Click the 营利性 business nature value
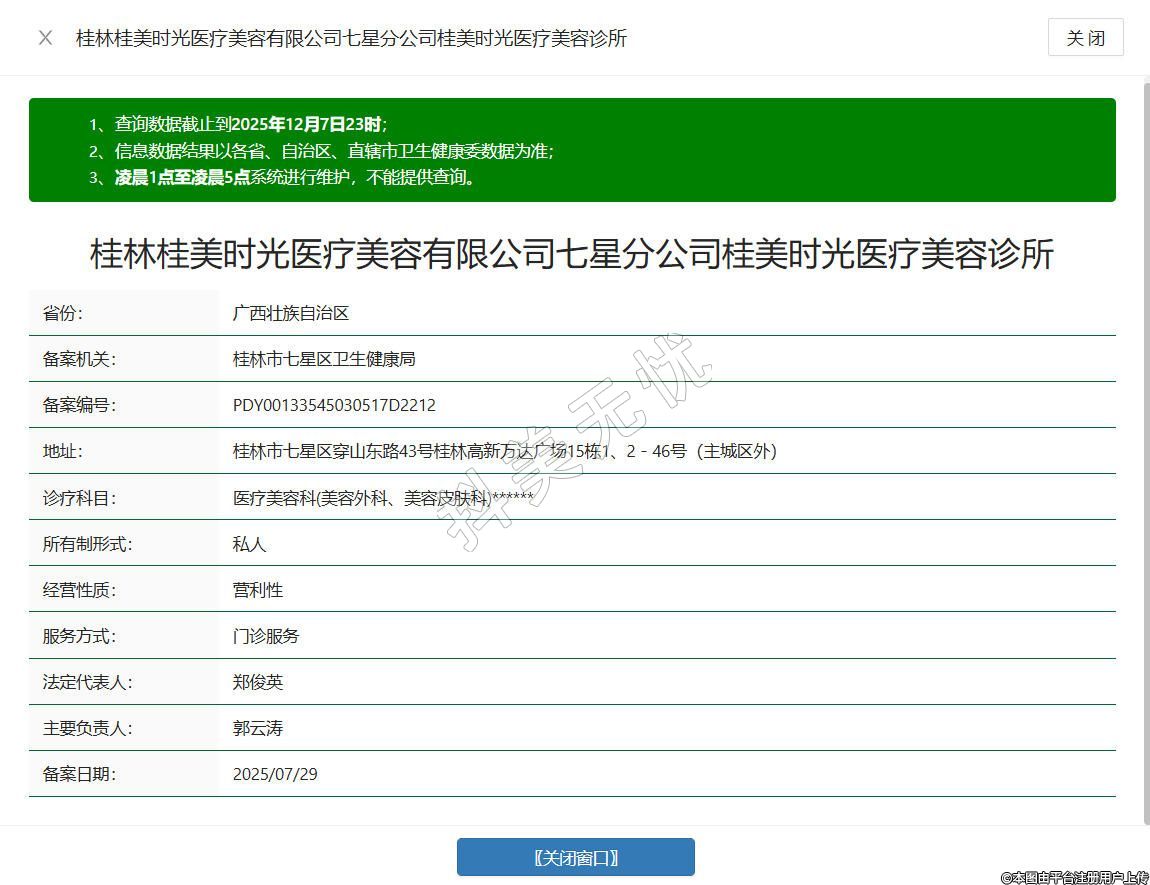The width and height of the screenshot is (1150, 885). click(257, 590)
